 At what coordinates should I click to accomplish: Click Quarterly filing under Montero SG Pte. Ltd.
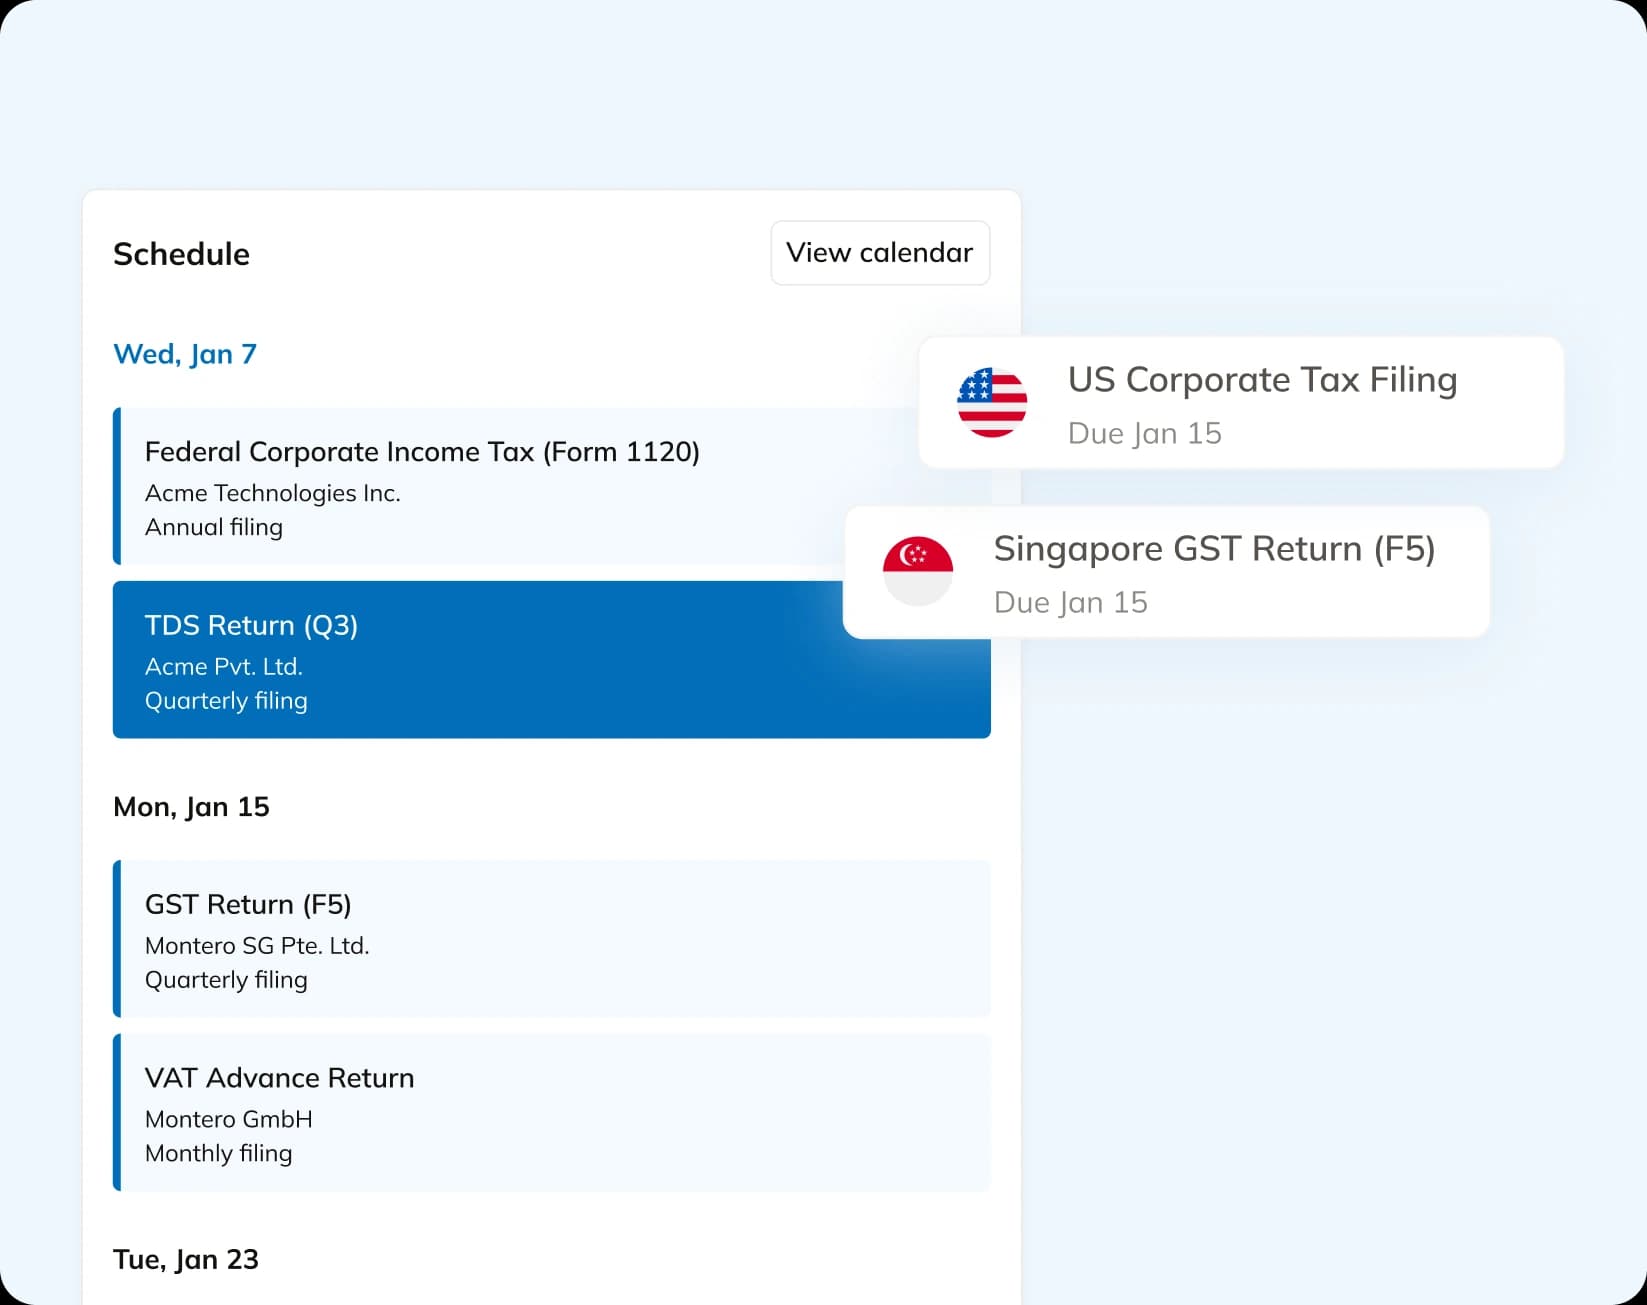click(x=226, y=979)
